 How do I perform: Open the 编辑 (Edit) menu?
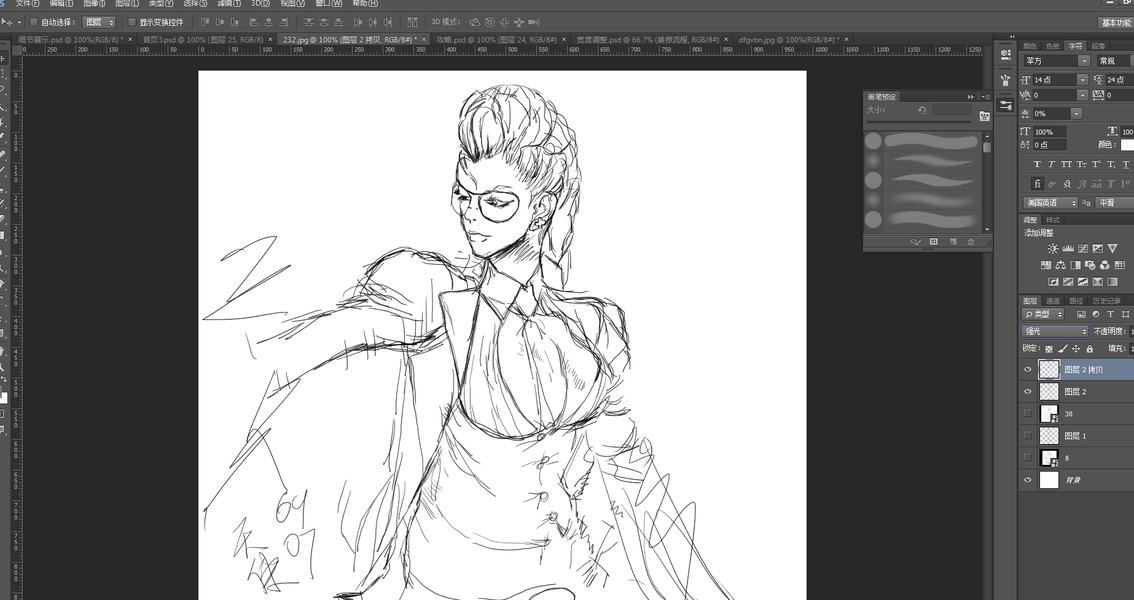(61, 4)
